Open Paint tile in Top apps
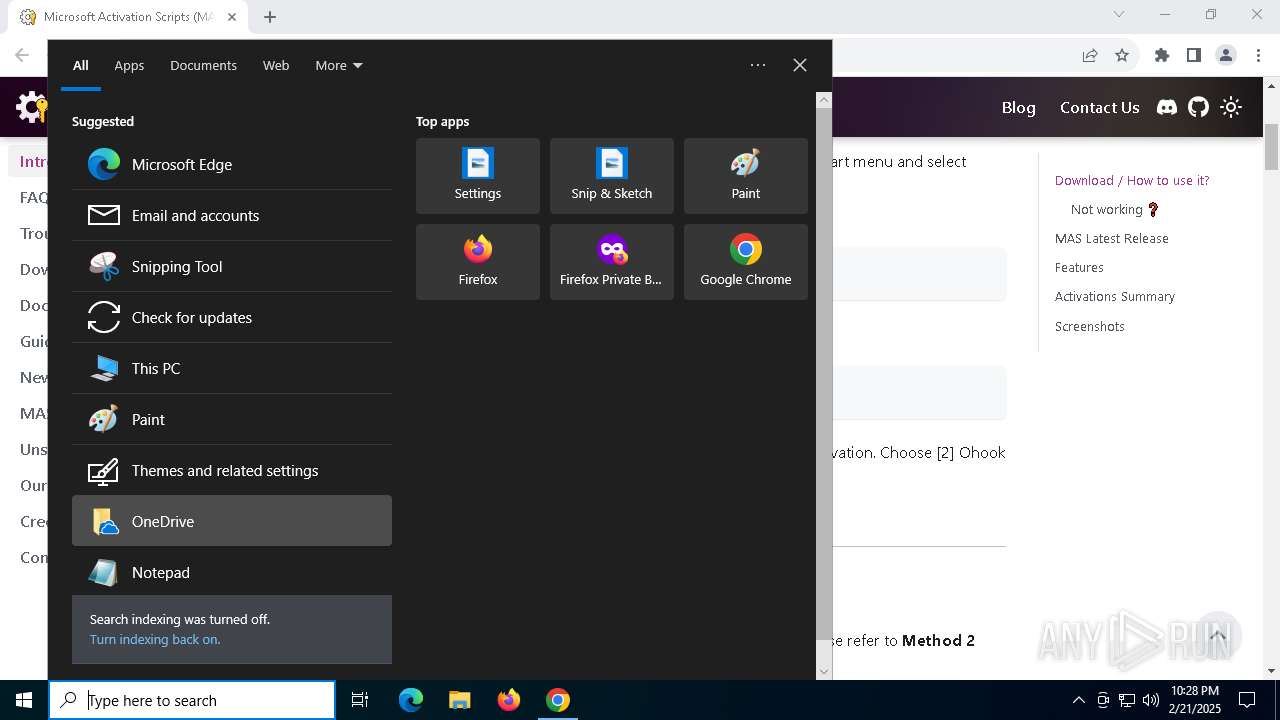 click(746, 176)
